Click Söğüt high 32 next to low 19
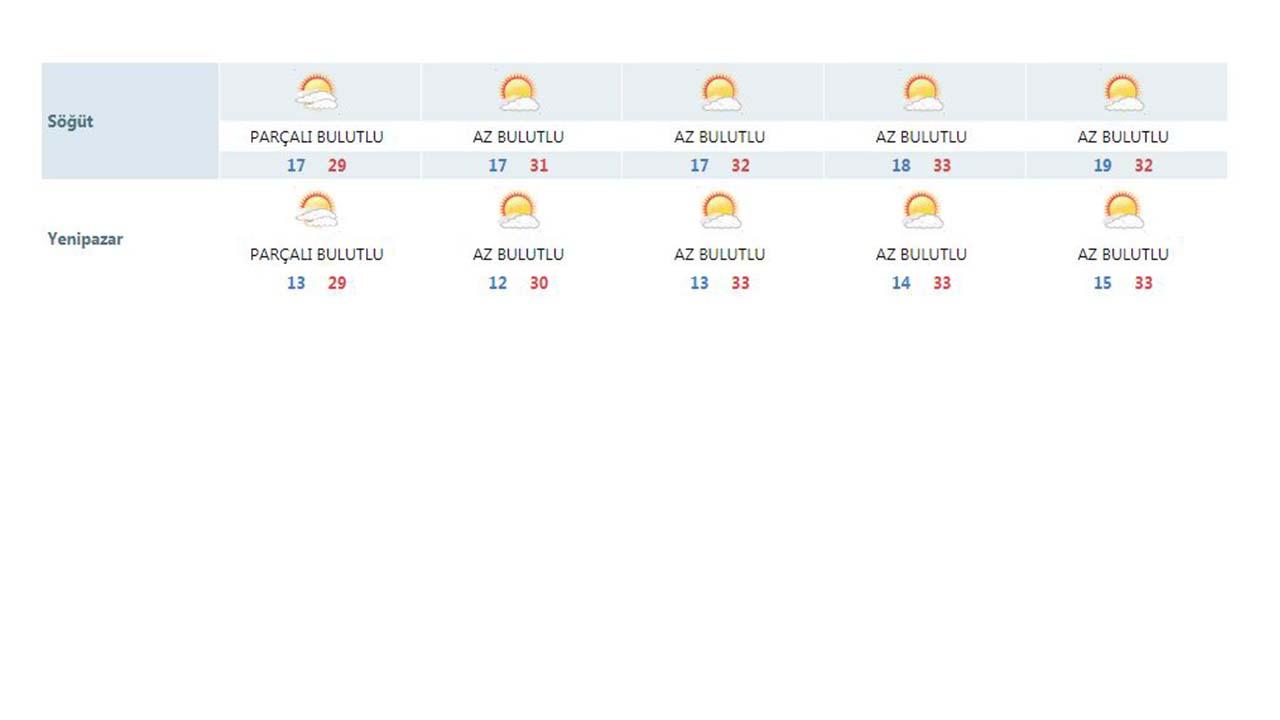The height and width of the screenshot is (720, 1280). tap(1143, 166)
